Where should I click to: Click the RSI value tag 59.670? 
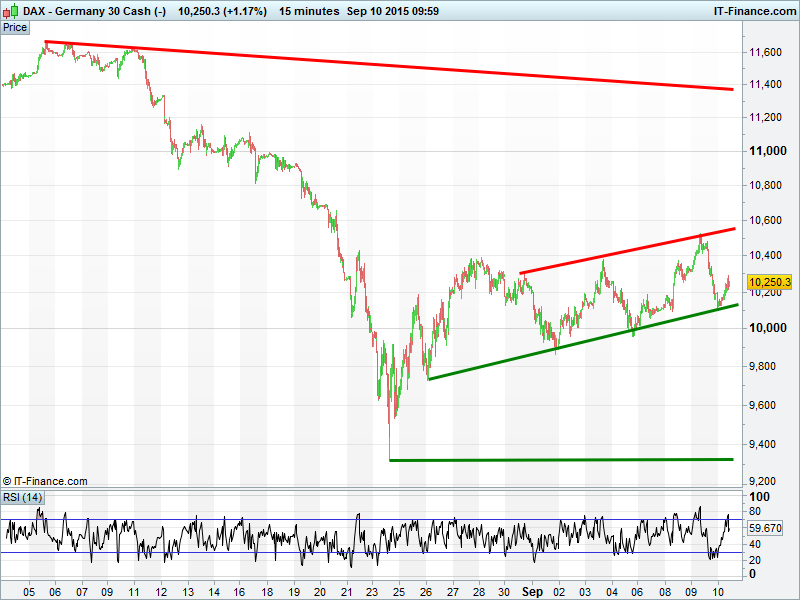[764, 527]
